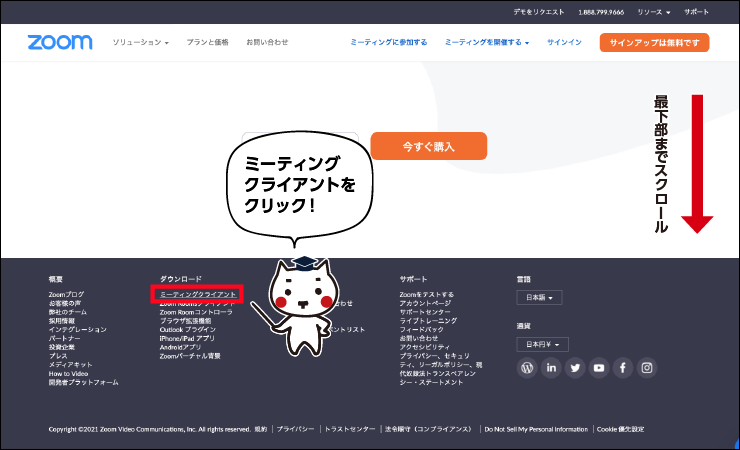Open the 規約 link in copyright bar
Image resolution: width=740 pixels, height=450 pixels.
coord(261,429)
